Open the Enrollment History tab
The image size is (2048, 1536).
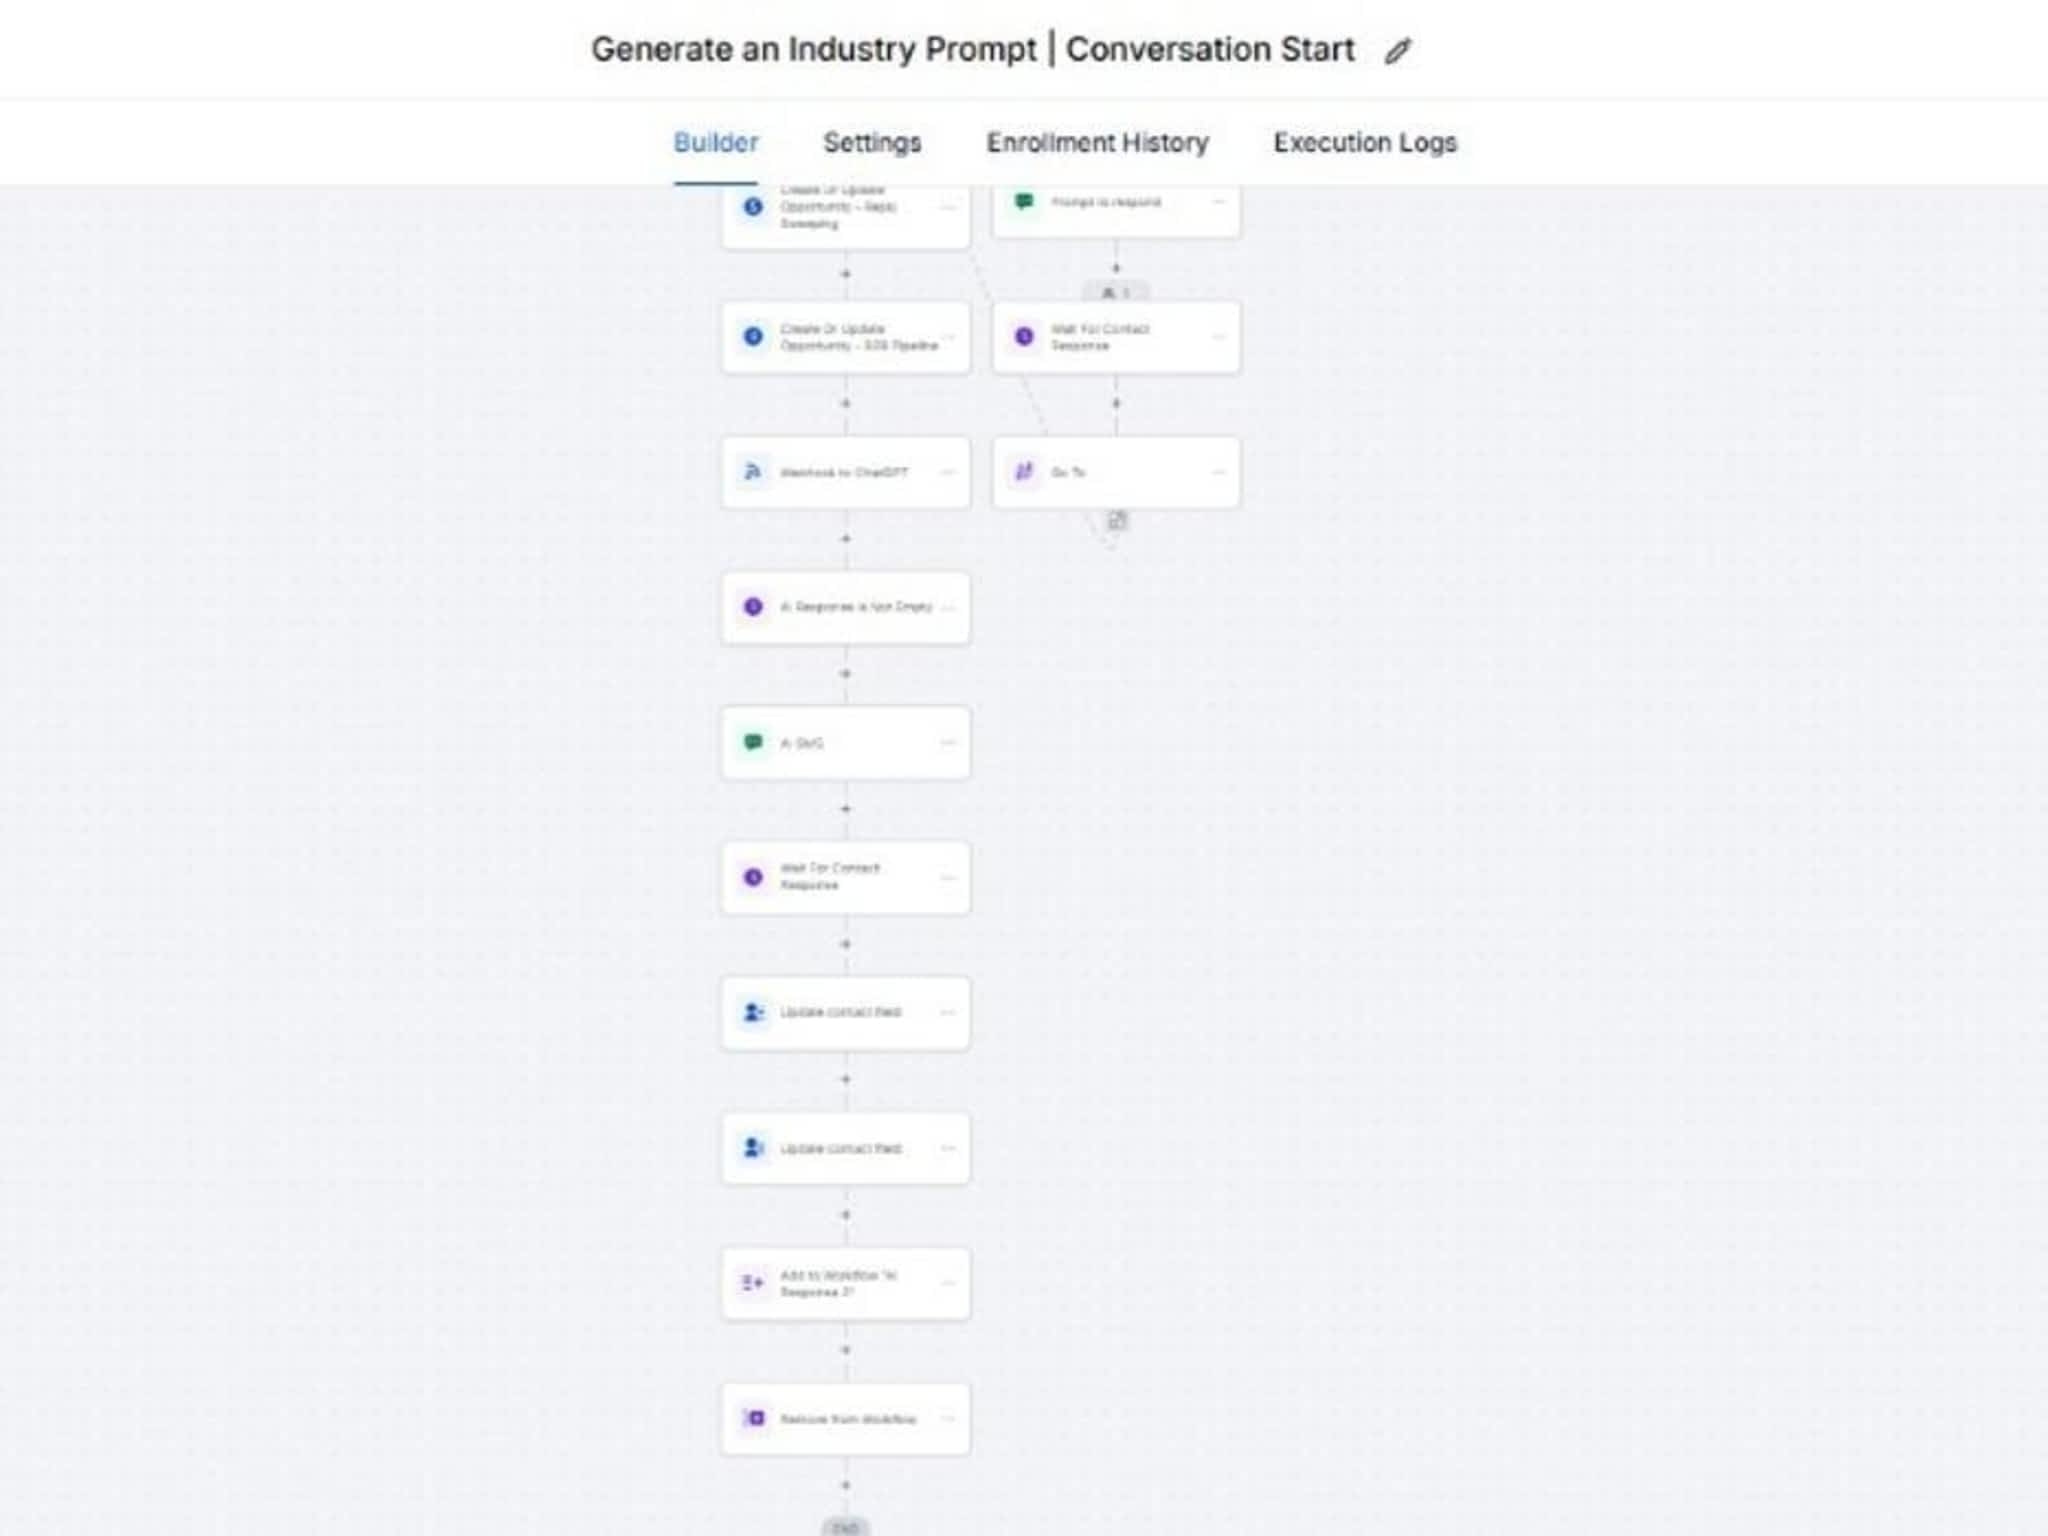tap(1097, 143)
